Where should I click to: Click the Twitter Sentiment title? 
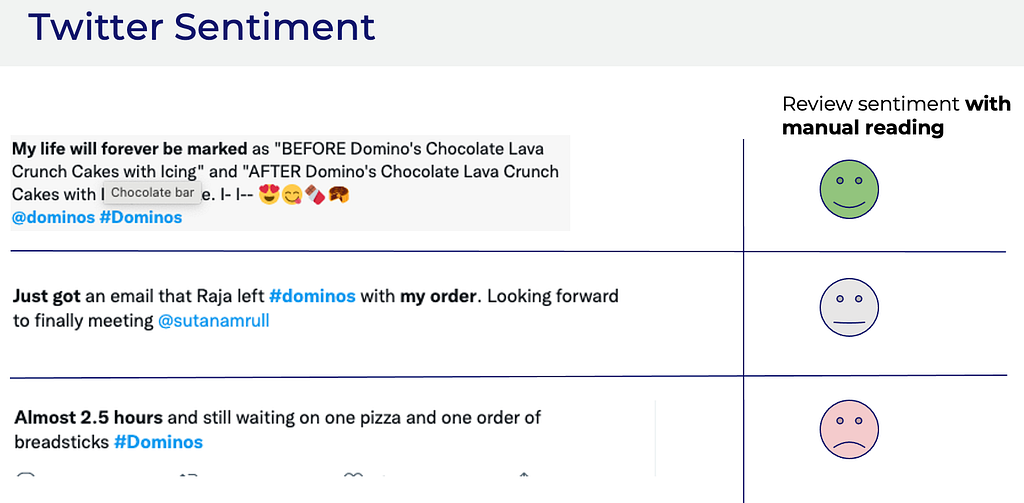pos(202,27)
